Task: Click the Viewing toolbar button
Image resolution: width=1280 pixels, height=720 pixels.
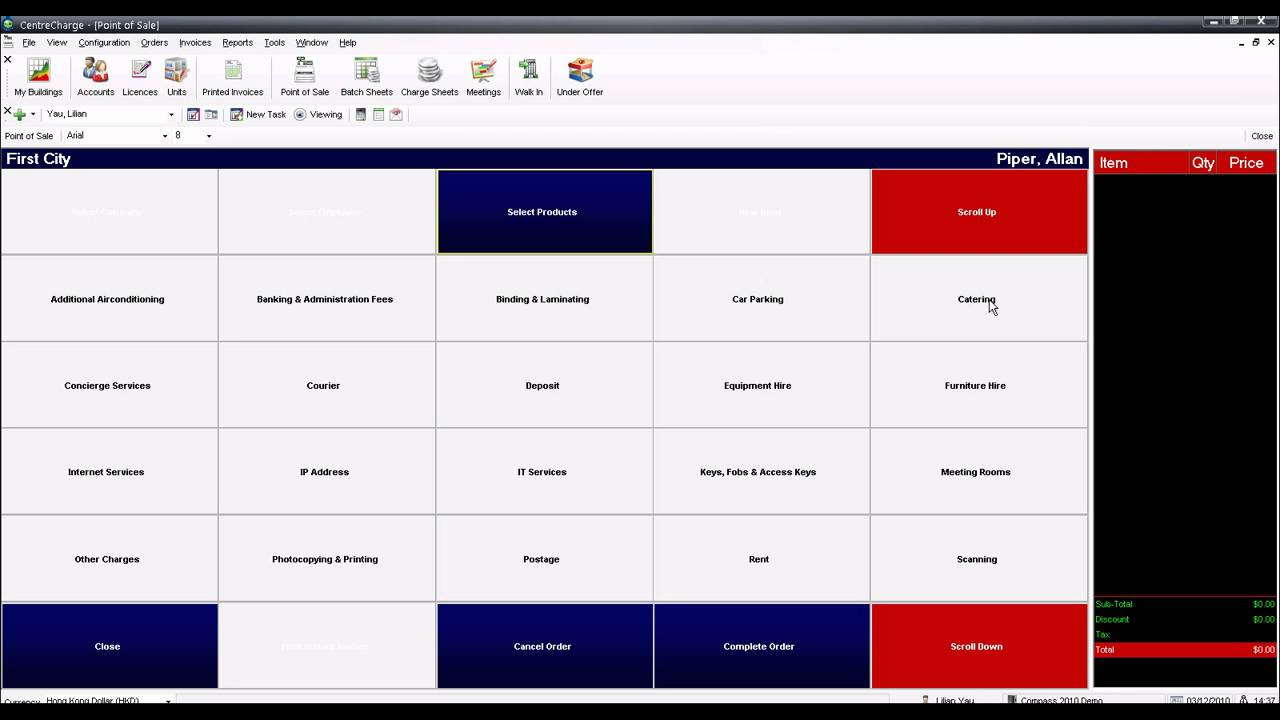Action: (x=318, y=114)
